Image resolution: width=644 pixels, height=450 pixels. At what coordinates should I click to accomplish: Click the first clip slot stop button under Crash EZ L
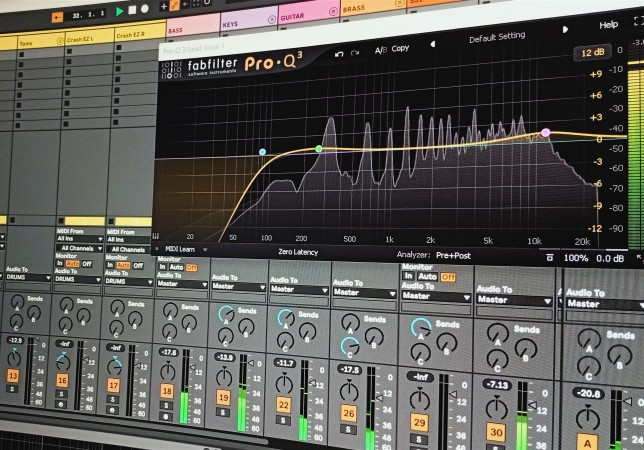(69, 51)
